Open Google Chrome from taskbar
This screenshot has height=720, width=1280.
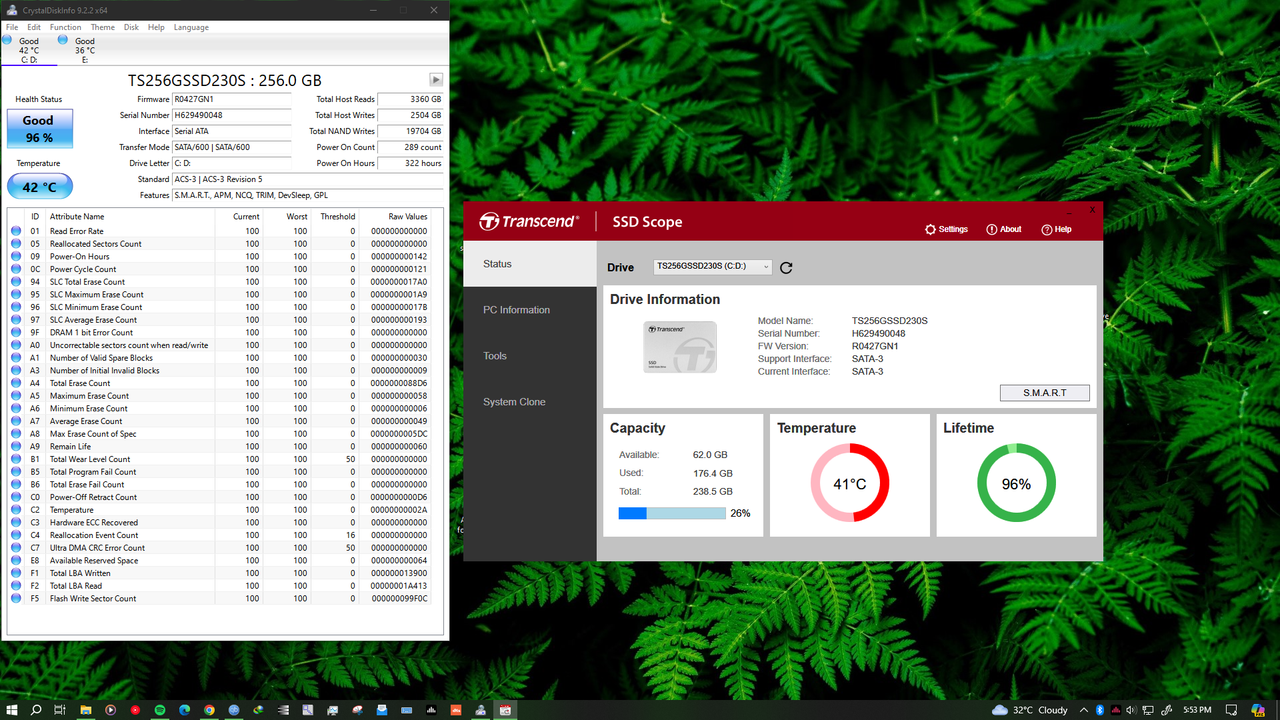(x=209, y=710)
